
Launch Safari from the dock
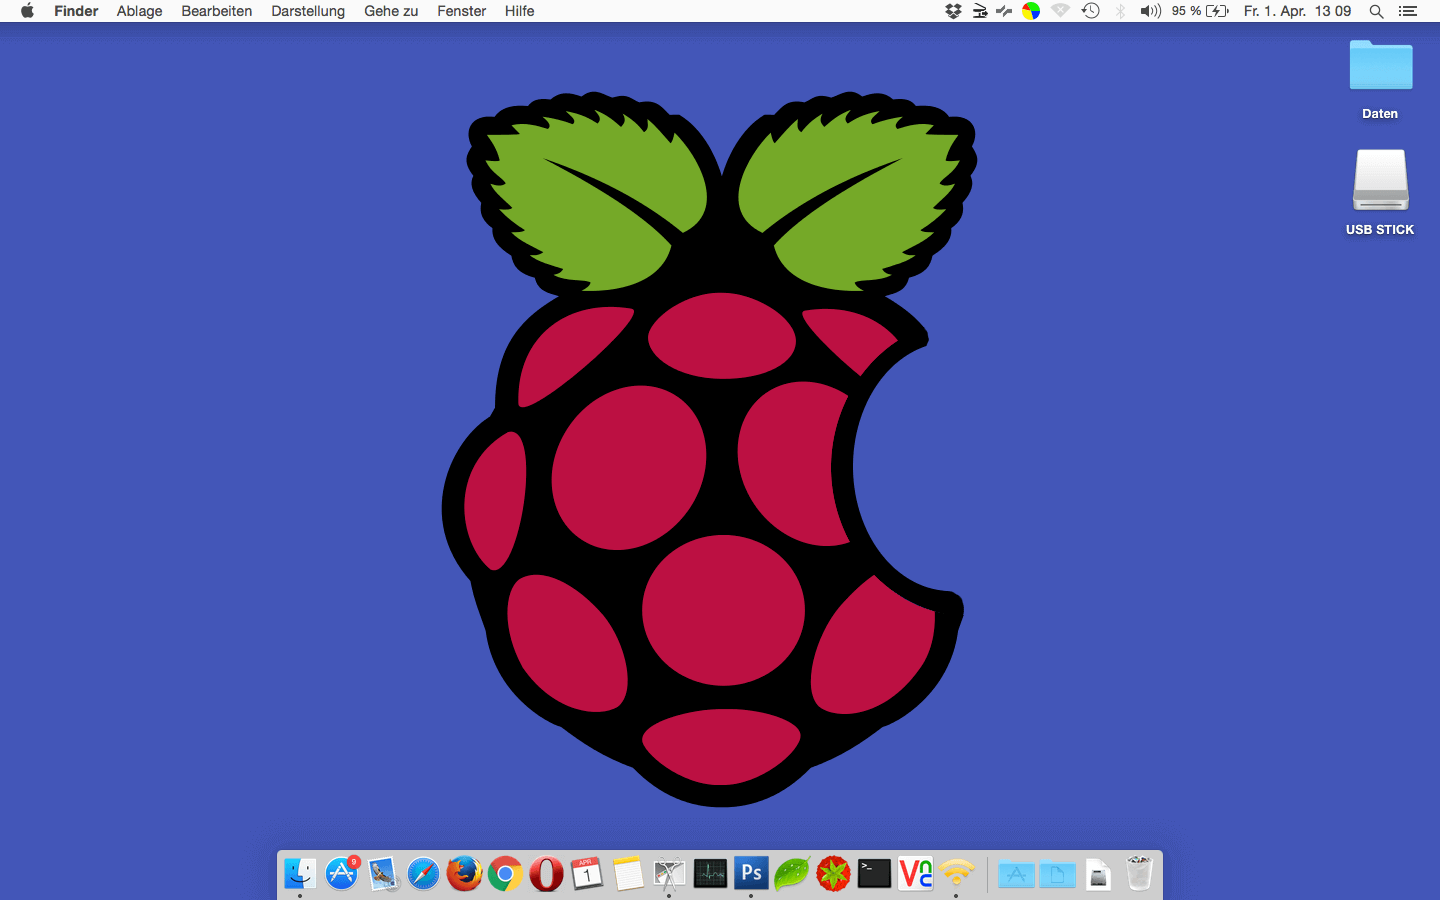click(423, 874)
